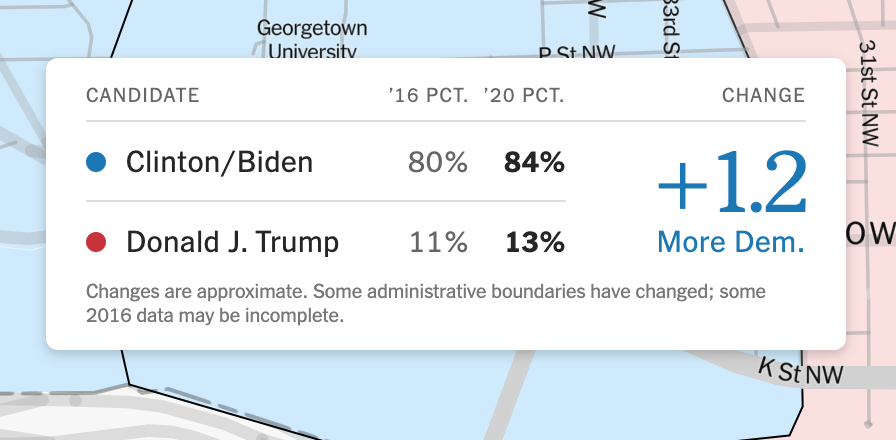Image resolution: width=896 pixels, height=440 pixels.
Task: Click the Georgetown University map label
Action: [x=312, y=38]
